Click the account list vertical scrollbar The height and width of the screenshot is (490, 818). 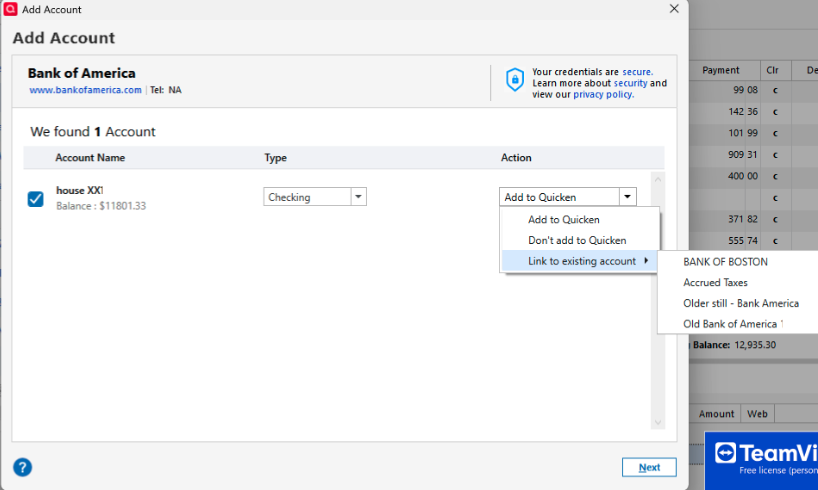[657, 300]
